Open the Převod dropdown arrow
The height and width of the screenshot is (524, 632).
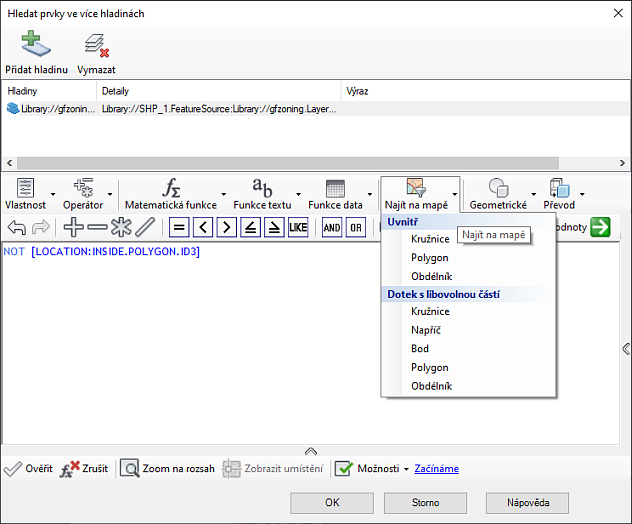click(582, 194)
